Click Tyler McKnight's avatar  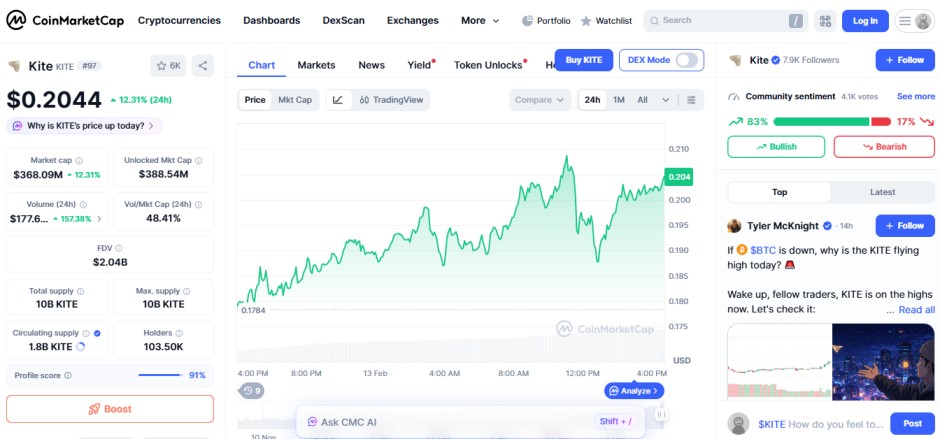(x=734, y=226)
